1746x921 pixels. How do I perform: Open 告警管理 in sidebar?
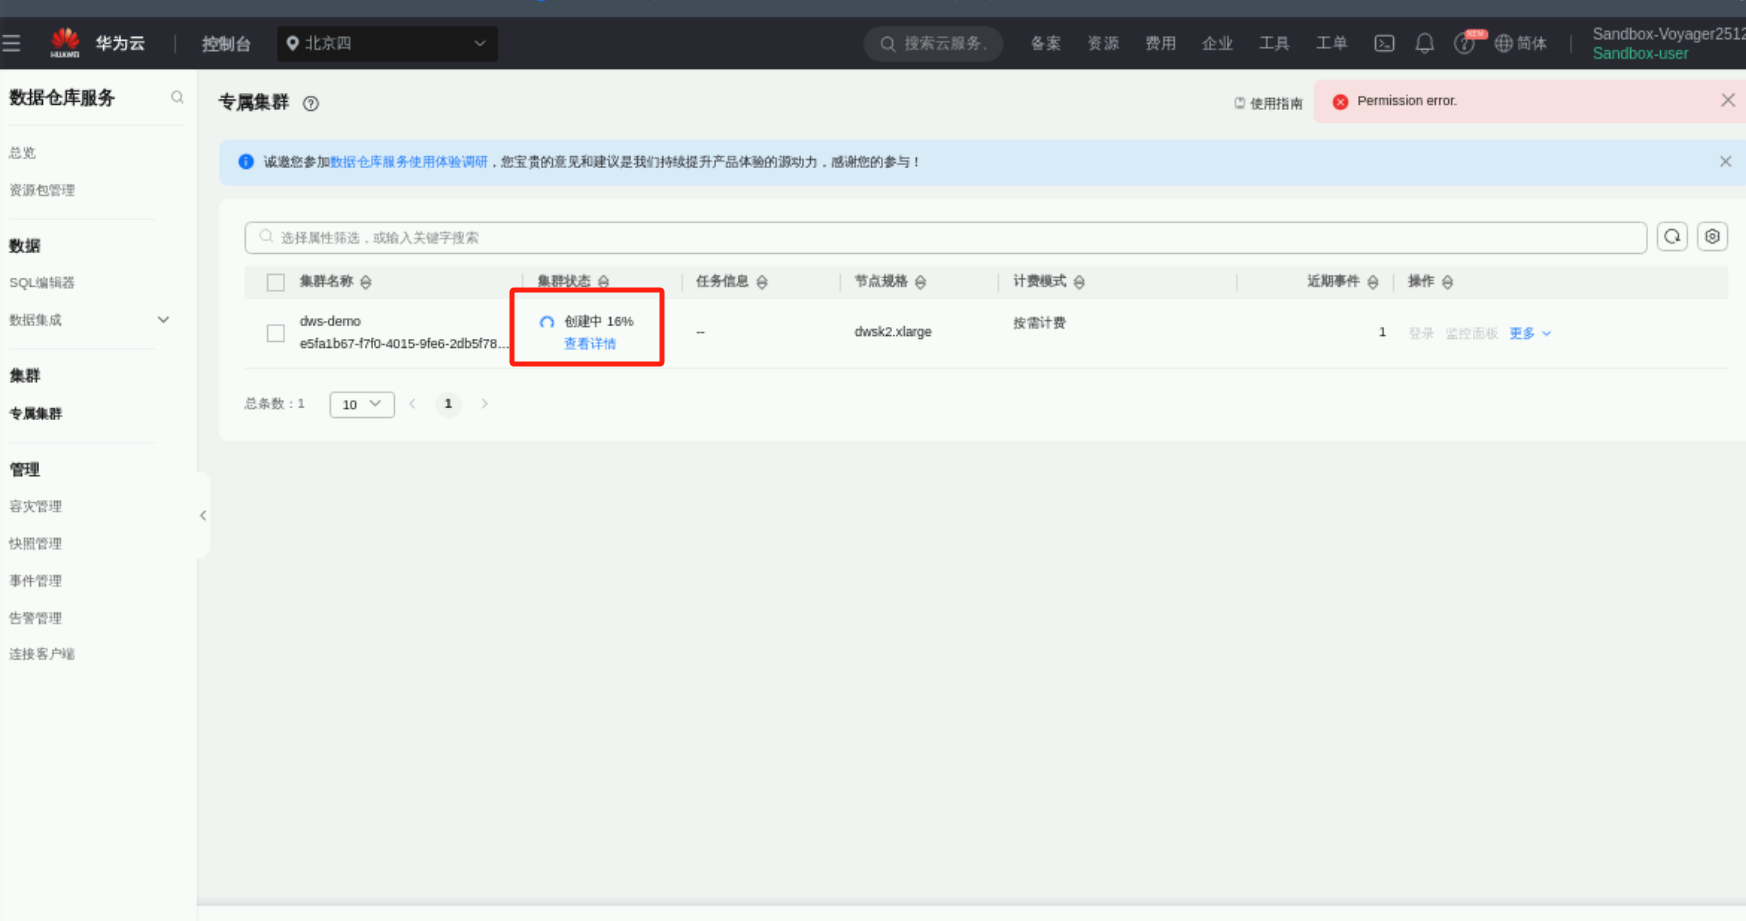(36, 617)
